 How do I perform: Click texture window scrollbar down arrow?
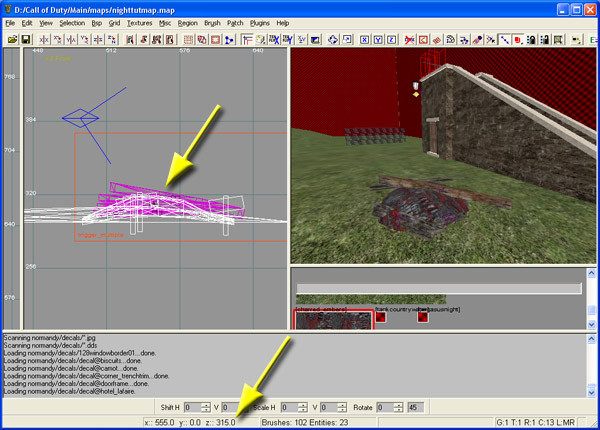pos(591,324)
